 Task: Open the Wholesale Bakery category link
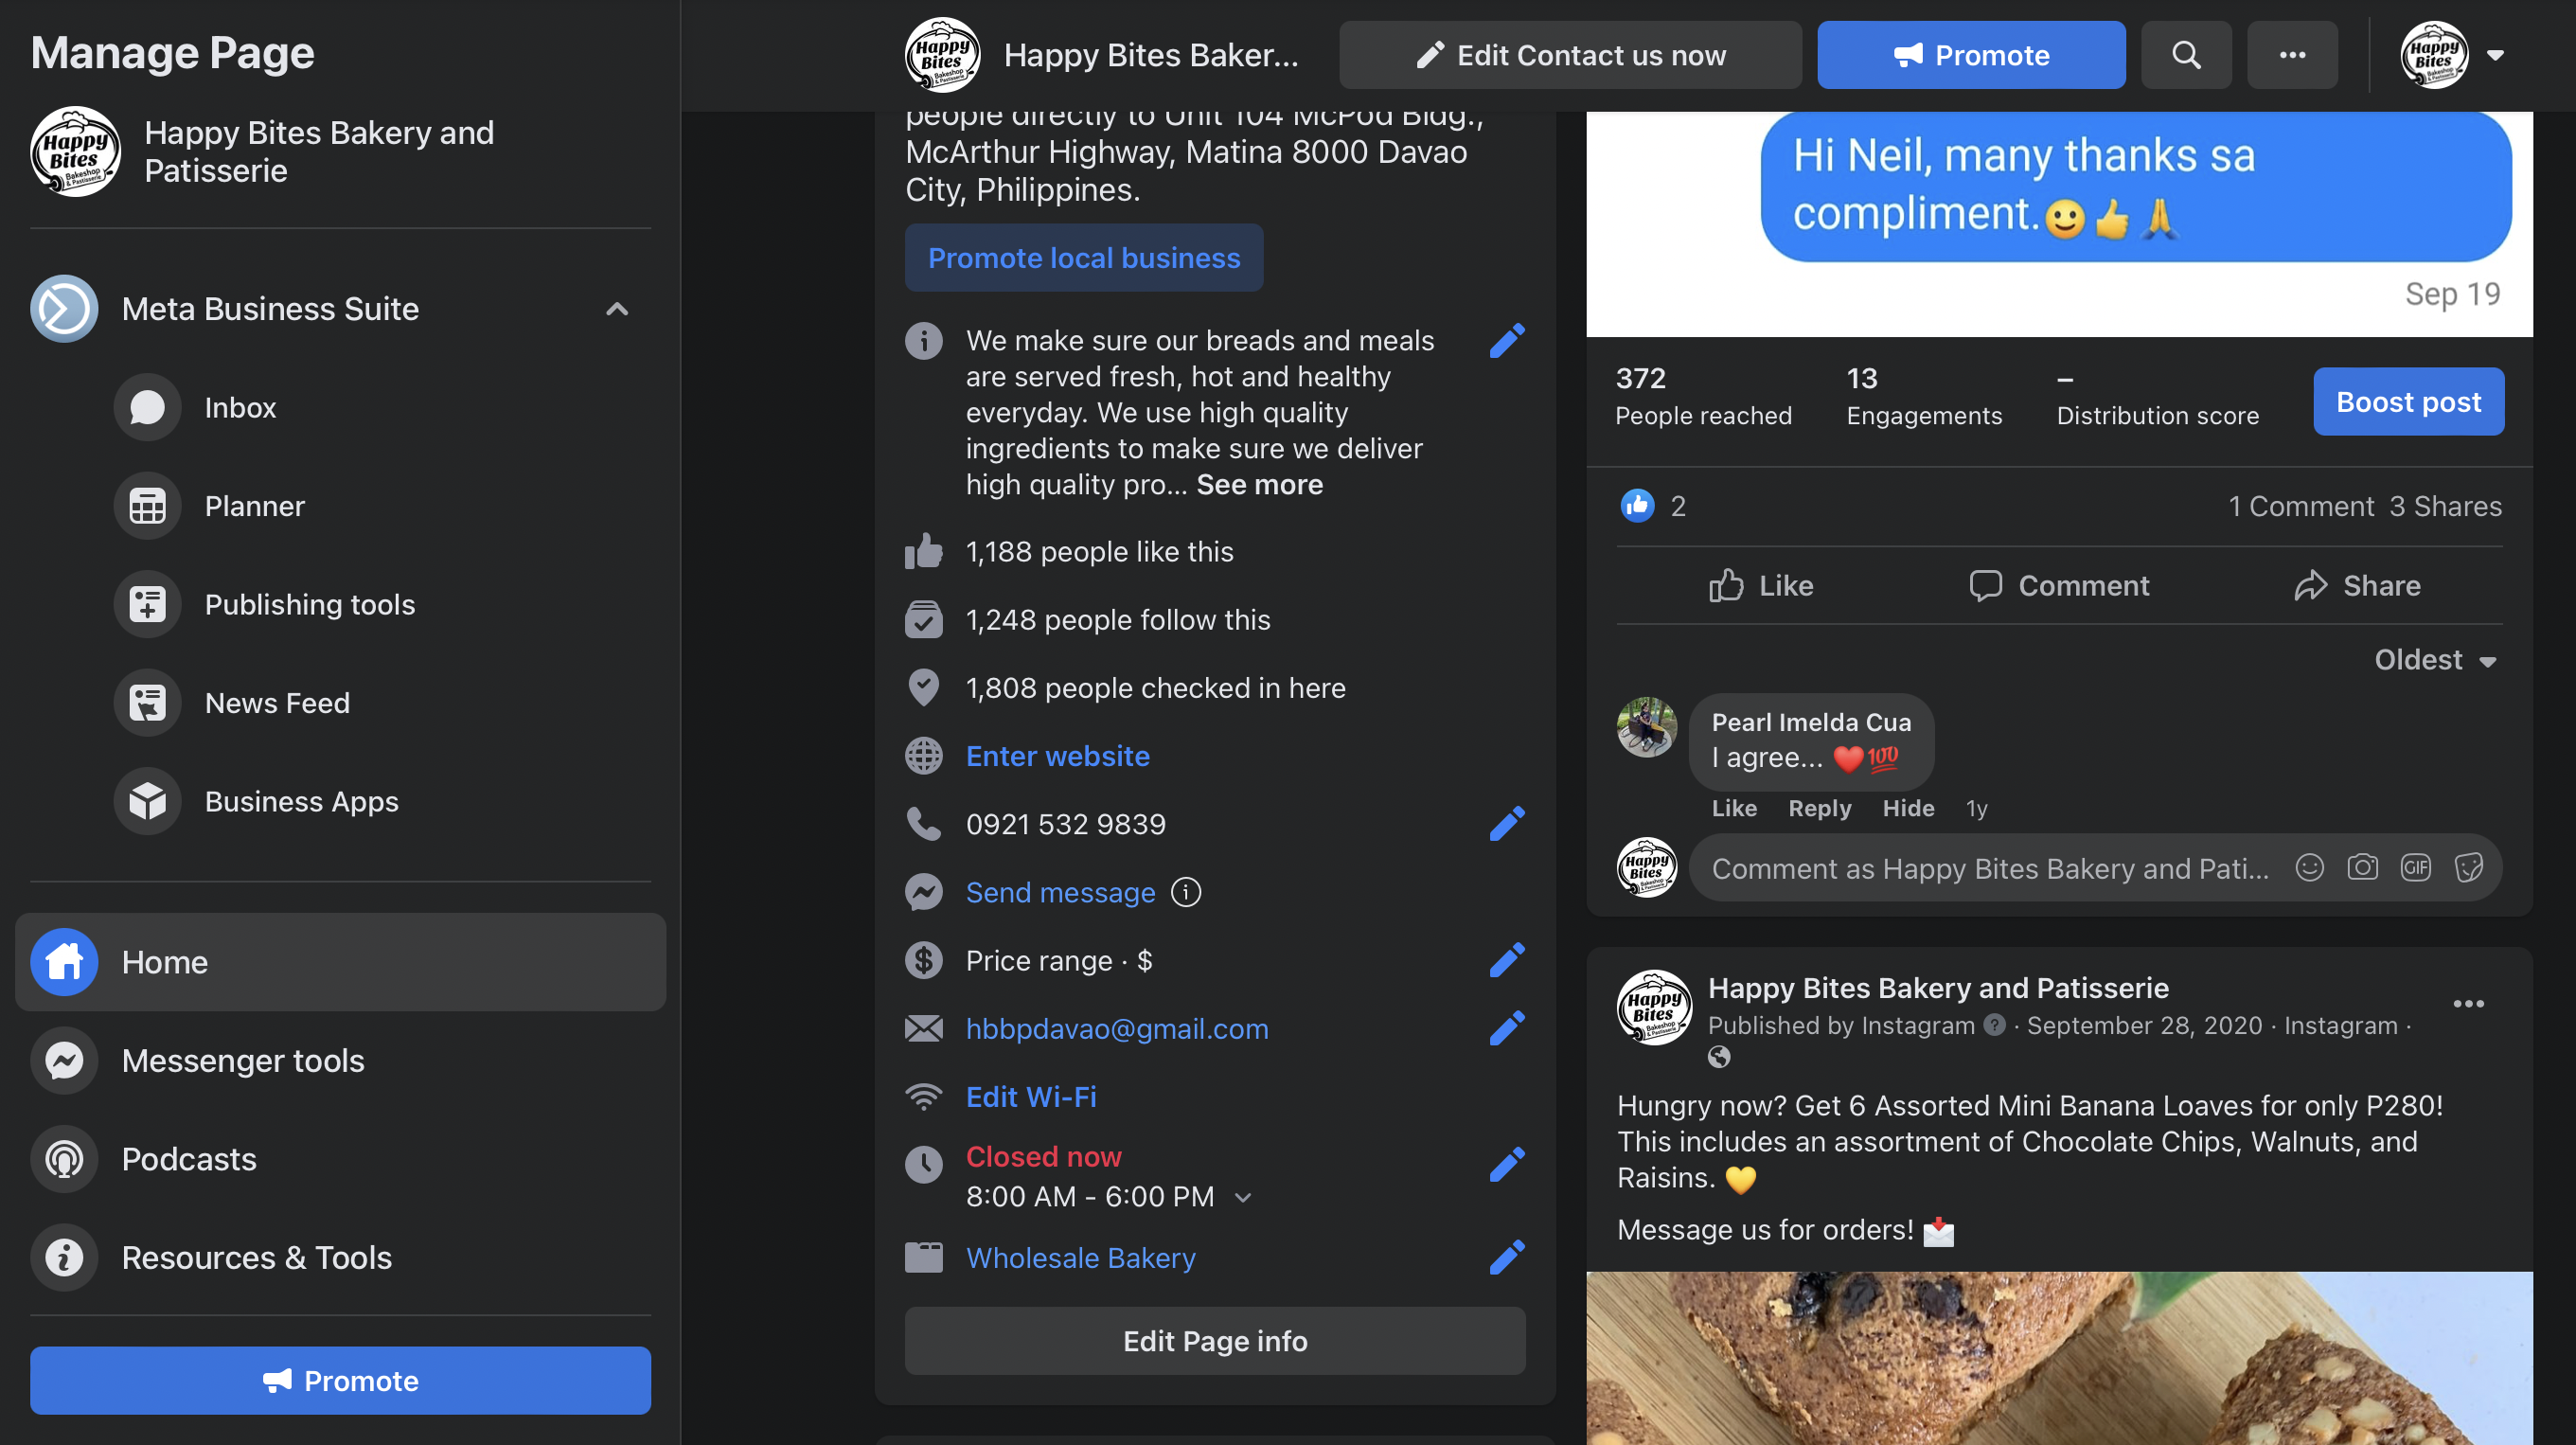coord(1080,1258)
